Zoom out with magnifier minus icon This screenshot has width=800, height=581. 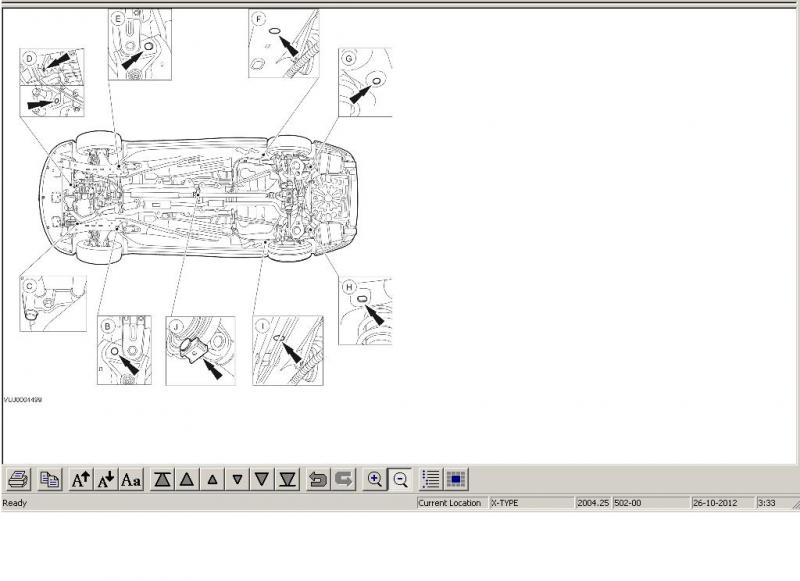(400, 480)
